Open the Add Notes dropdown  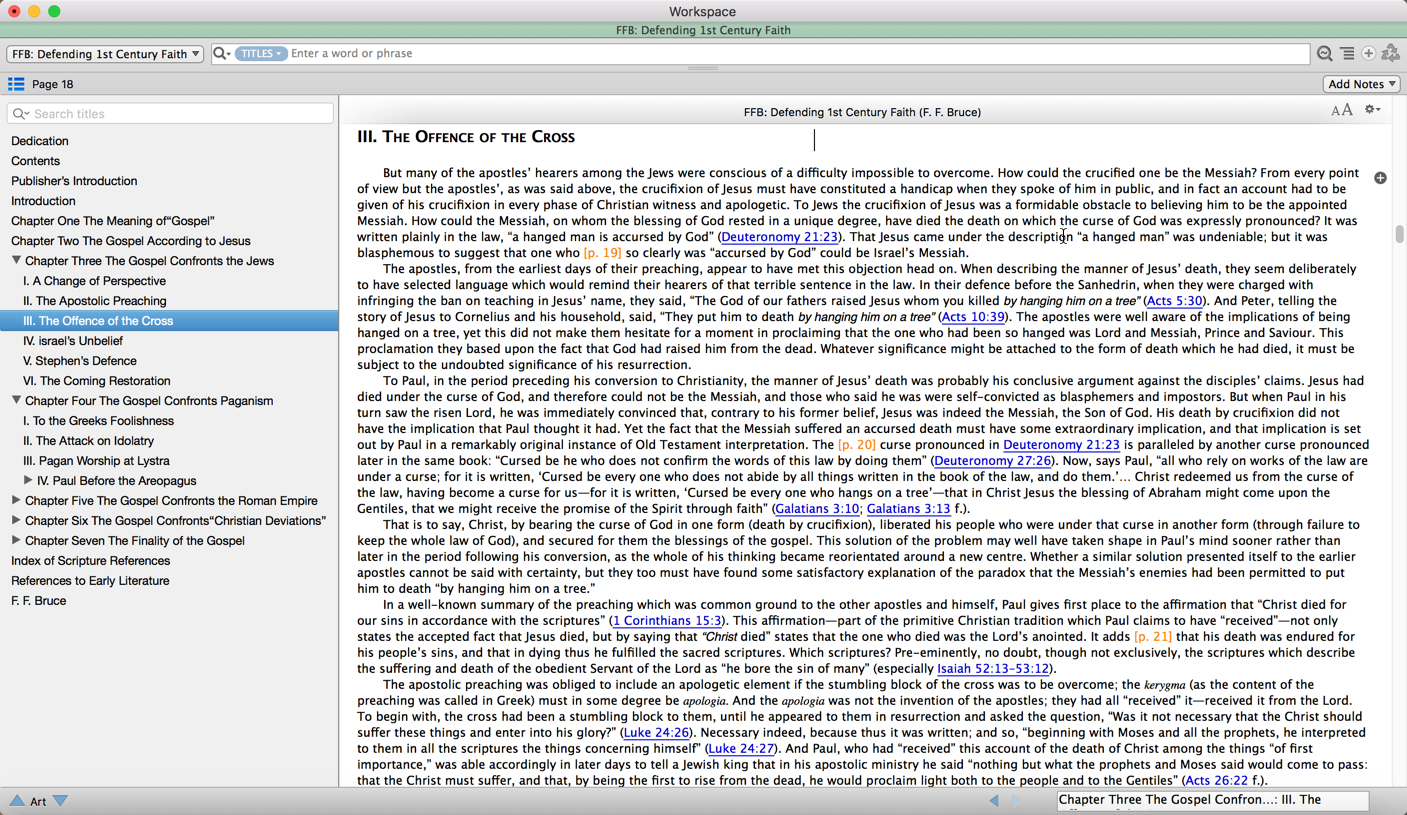click(1362, 84)
